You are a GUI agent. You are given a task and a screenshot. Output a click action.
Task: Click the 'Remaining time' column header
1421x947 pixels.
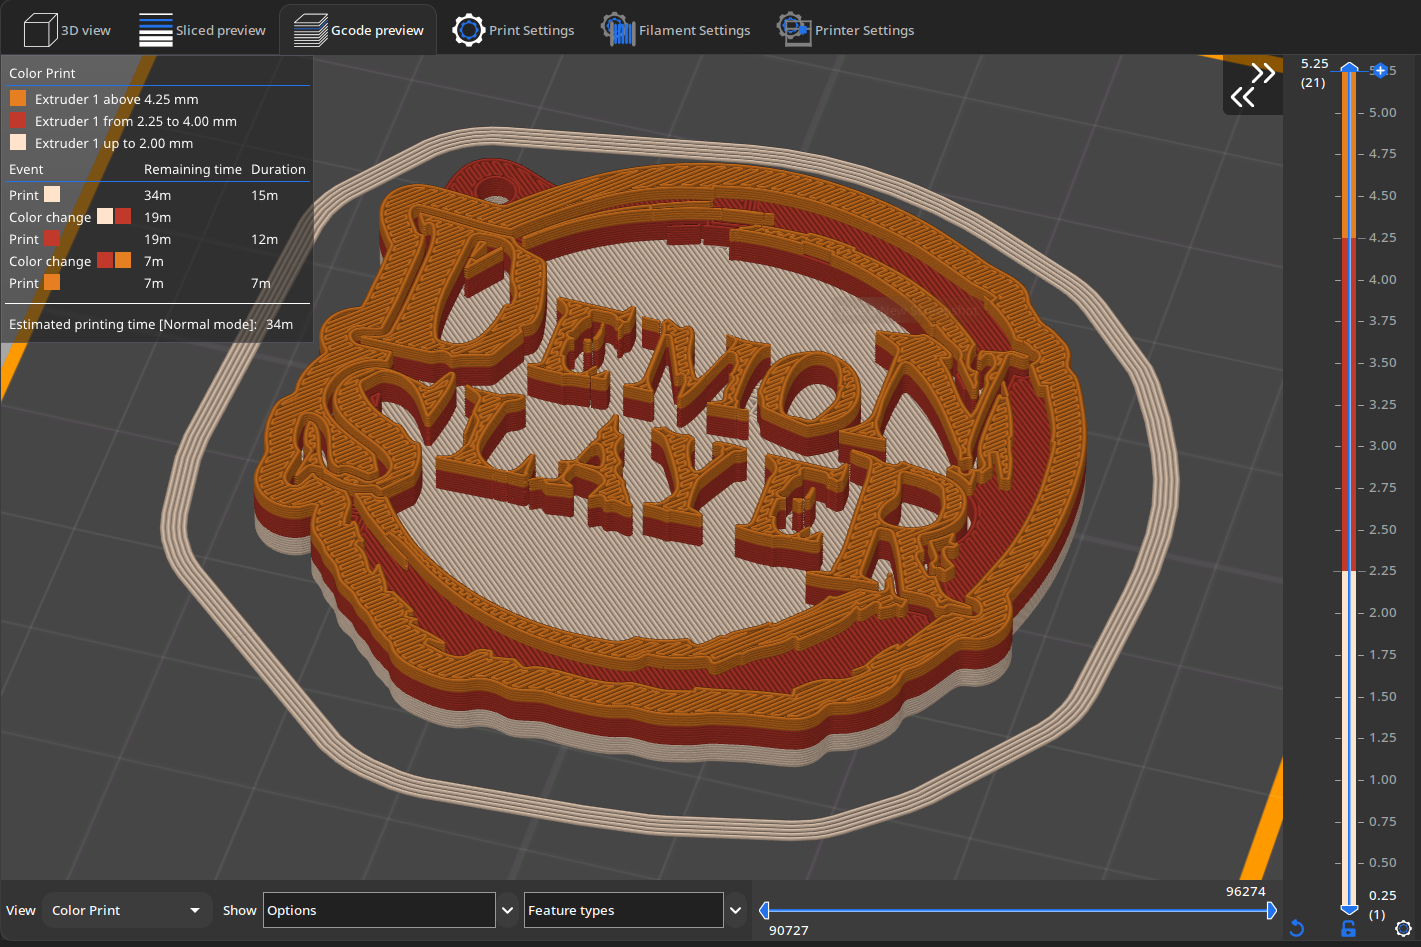tap(193, 169)
